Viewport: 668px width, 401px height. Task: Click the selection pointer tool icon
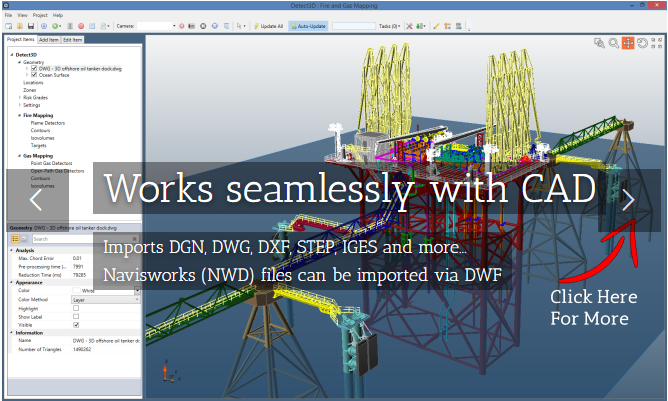239,26
